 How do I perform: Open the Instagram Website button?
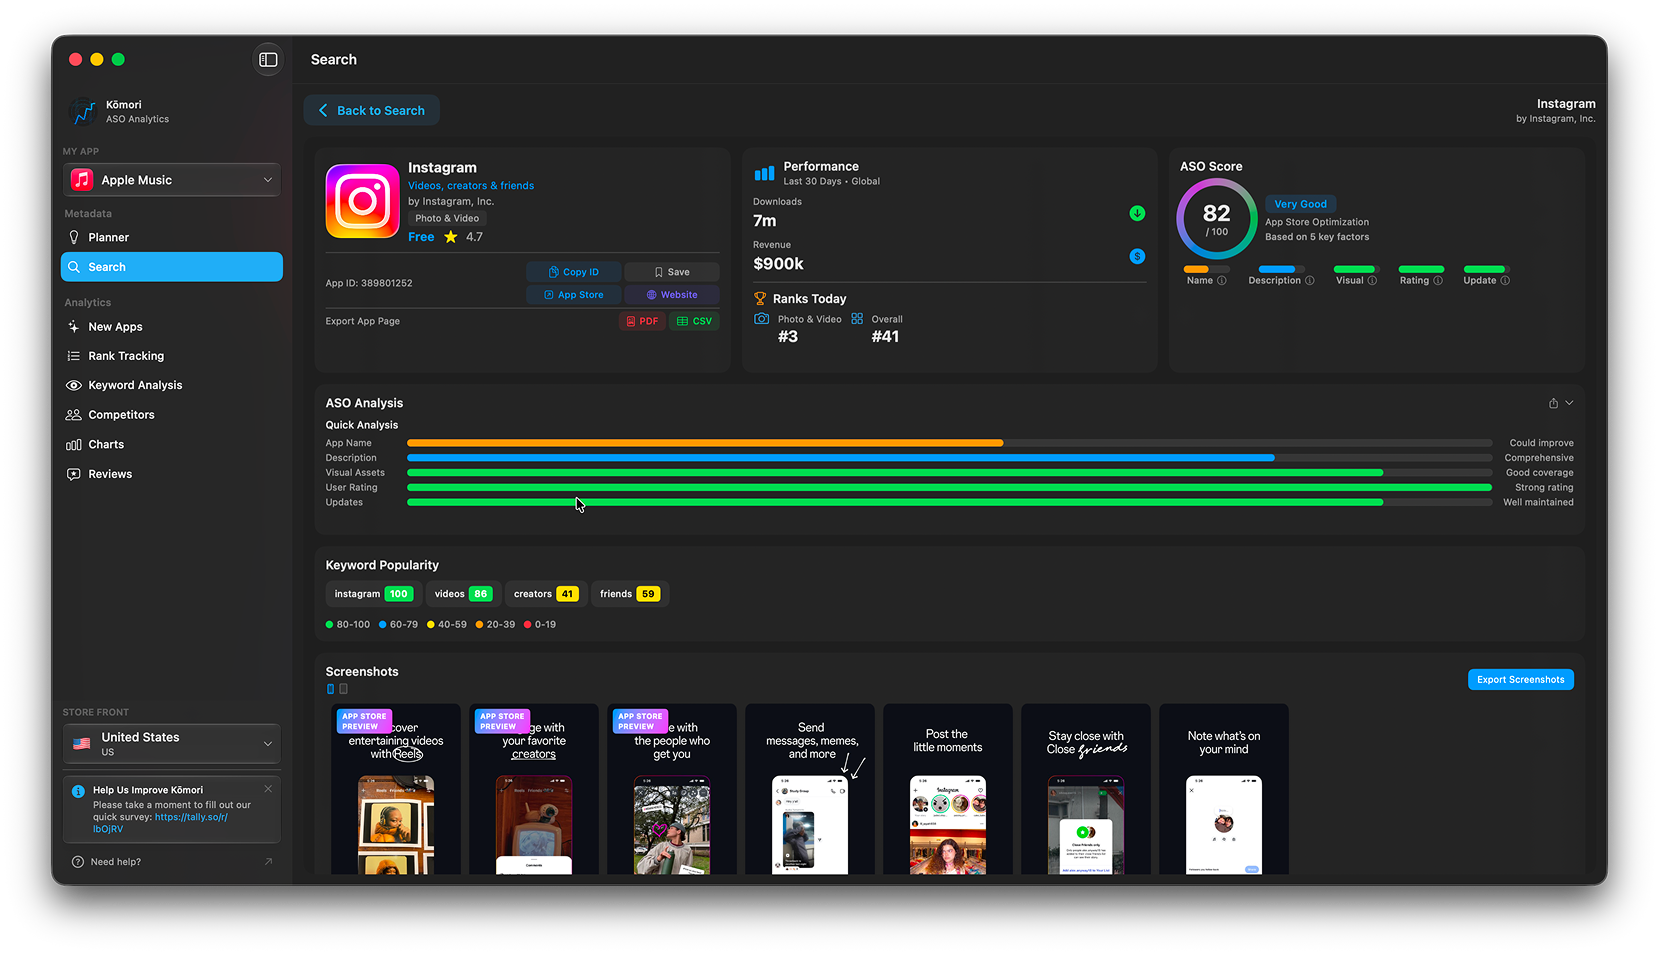click(x=672, y=295)
